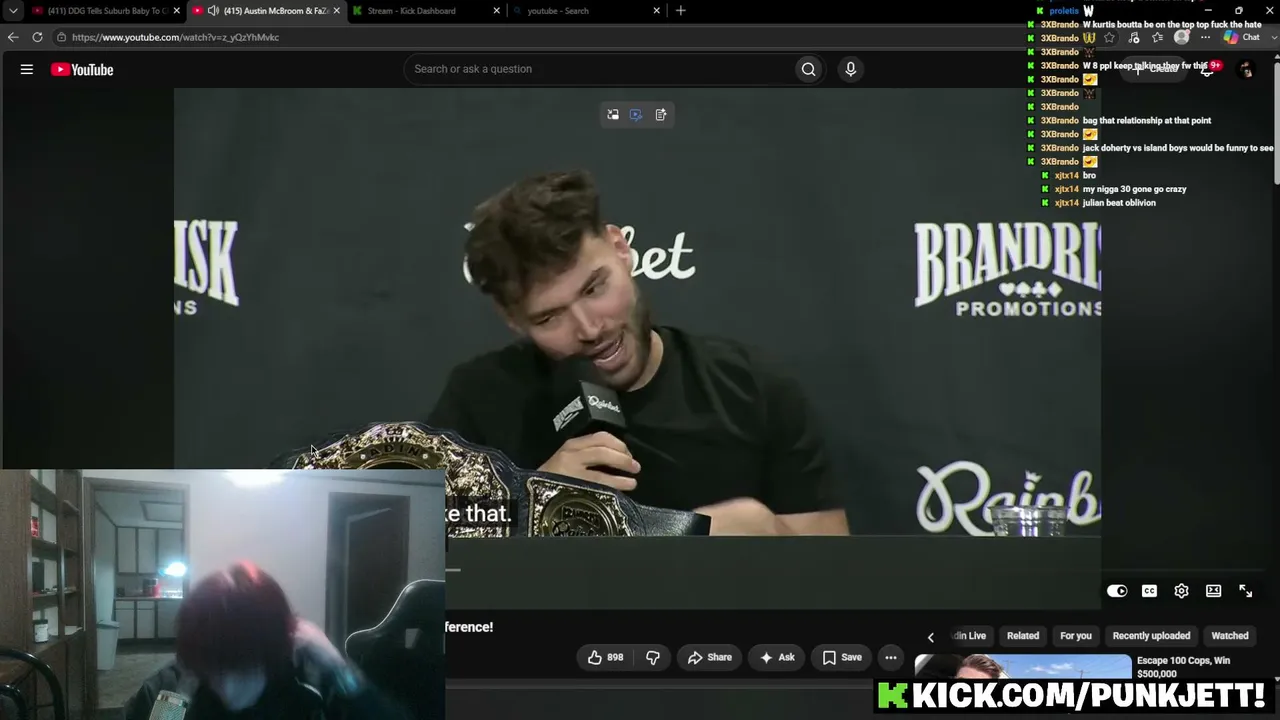Open a new browser tab
This screenshot has width=1280, height=720.
click(681, 10)
